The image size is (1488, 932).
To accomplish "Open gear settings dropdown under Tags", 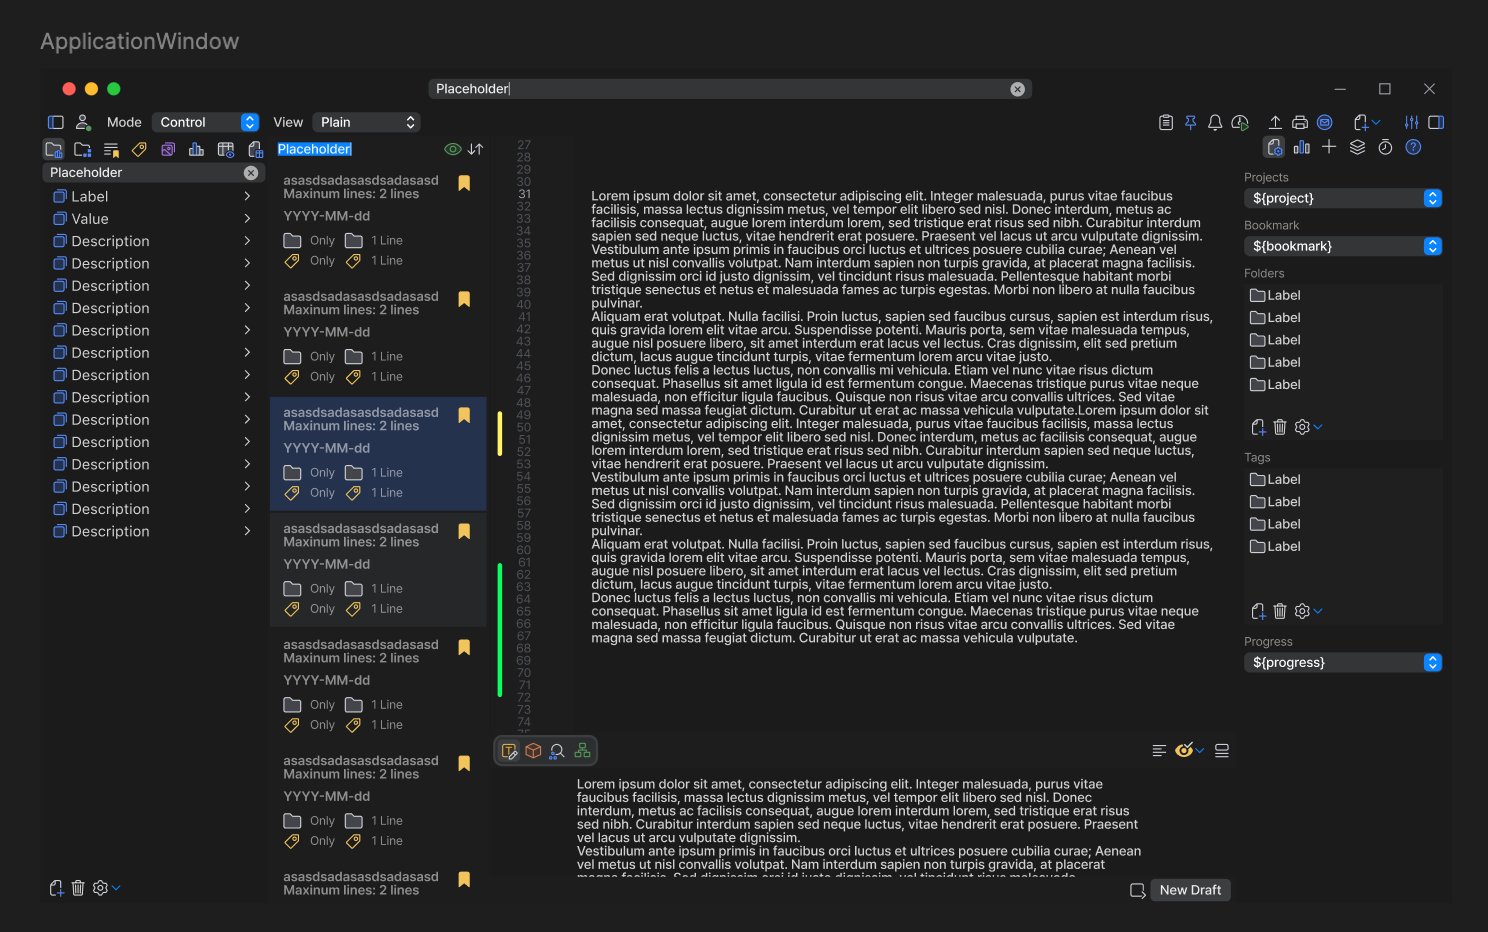I will click(1308, 611).
